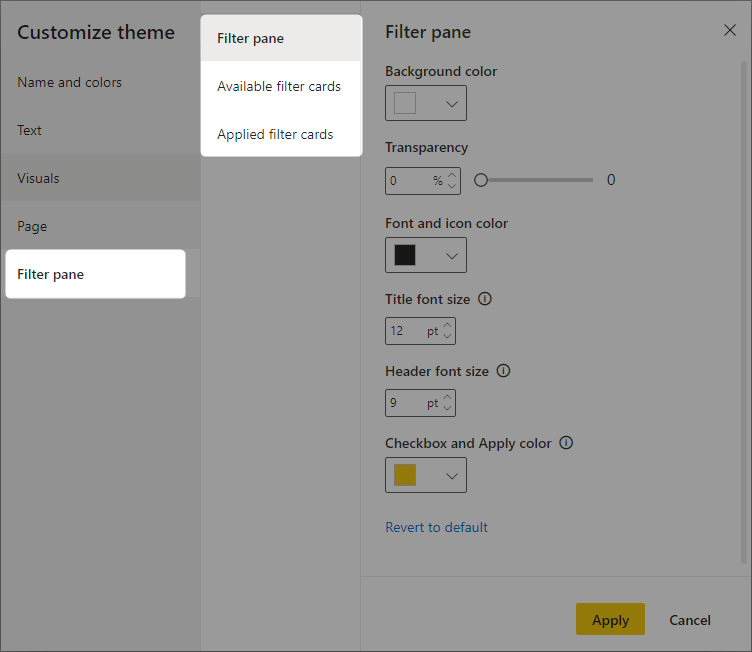Decrease the Transparency percentage with down arrow
The width and height of the screenshot is (752, 652).
point(451,186)
